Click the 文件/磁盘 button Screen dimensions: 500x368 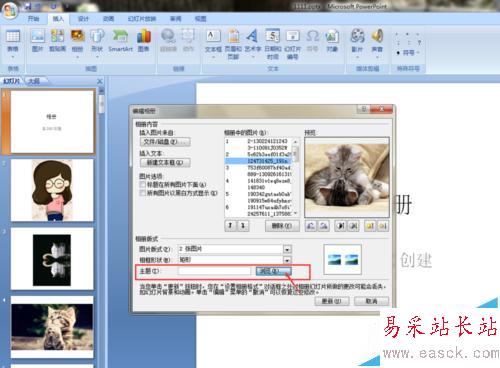coord(165,142)
